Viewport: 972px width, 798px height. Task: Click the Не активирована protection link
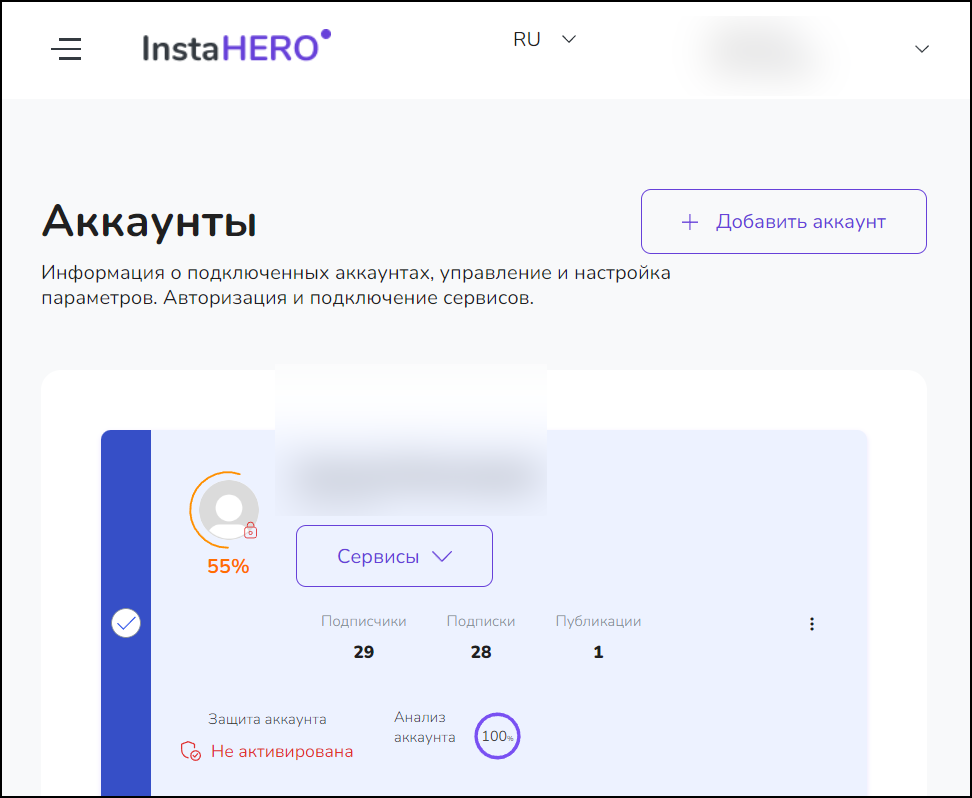(282, 751)
